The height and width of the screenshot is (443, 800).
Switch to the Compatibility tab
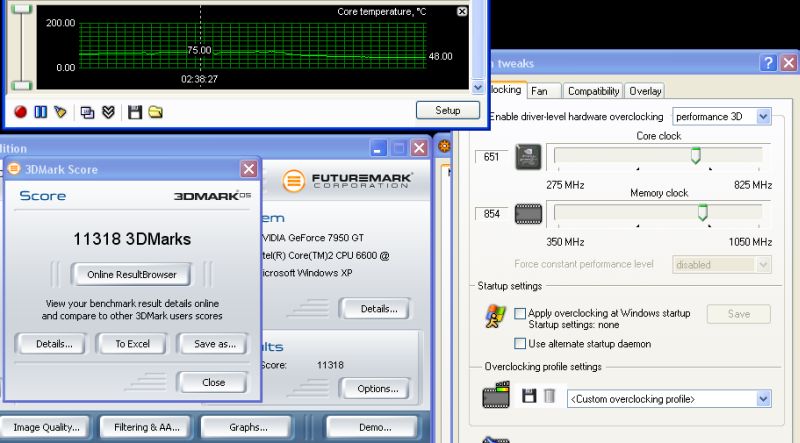[593, 91]
